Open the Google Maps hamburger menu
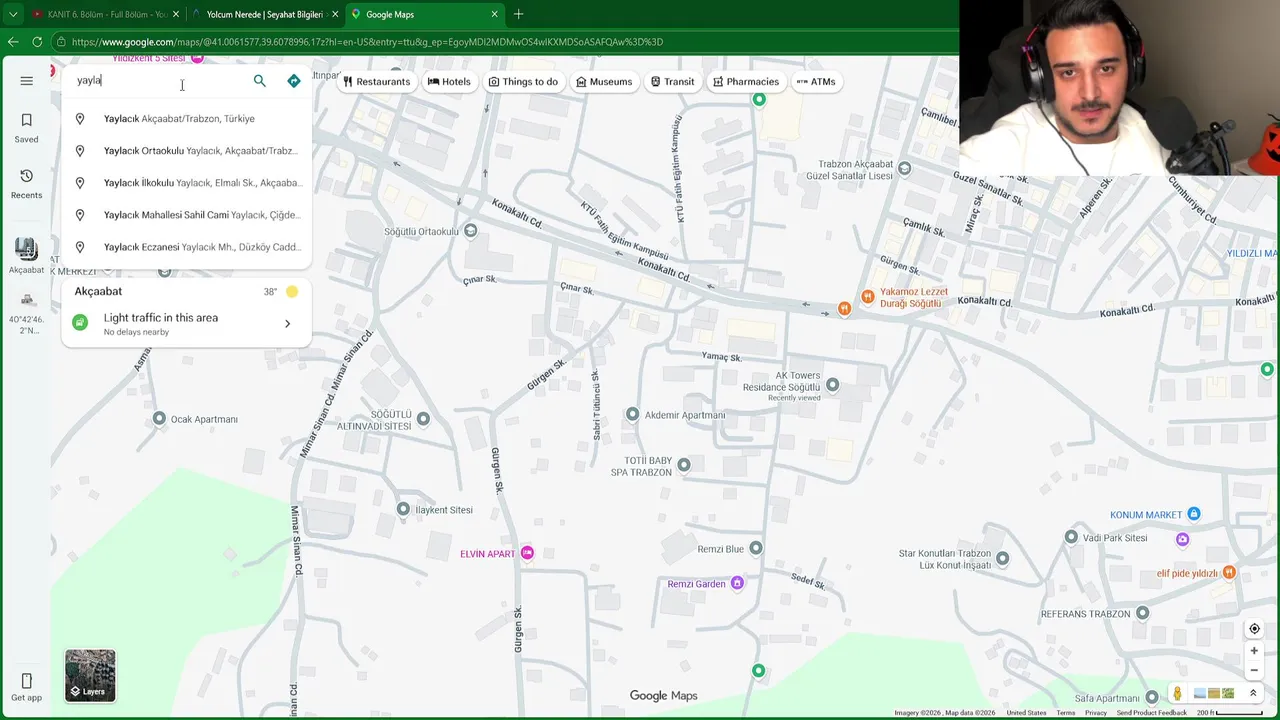Screen dimensions: 1280x720 point(27,81)
